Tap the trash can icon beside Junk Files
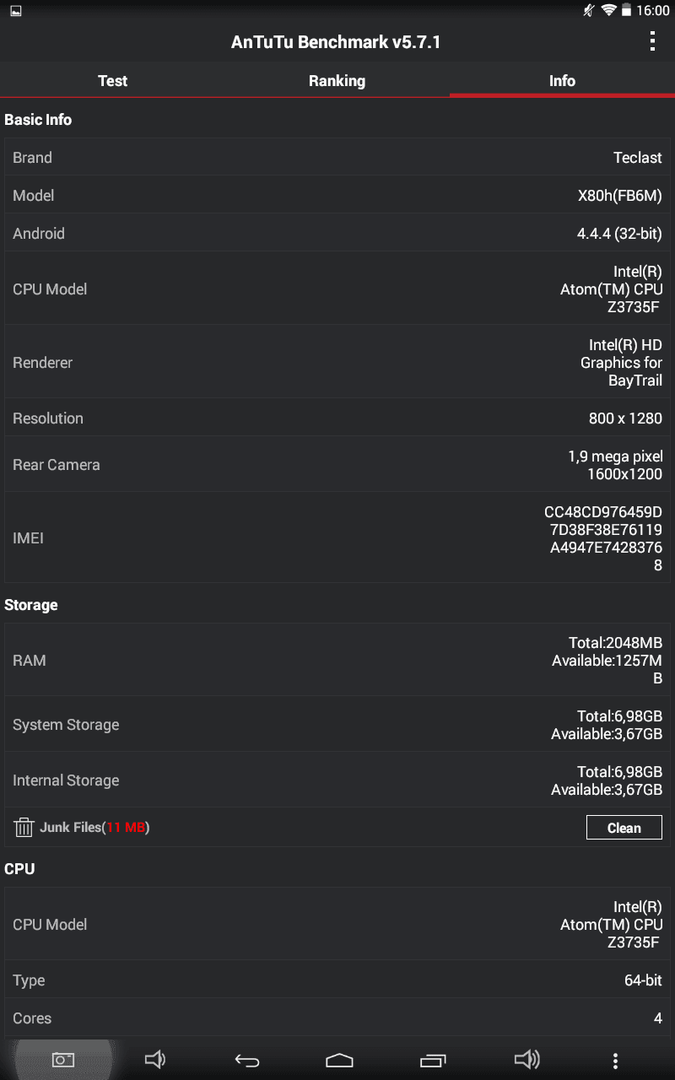This screenshot has width=675, height=1080. (23, 827)
